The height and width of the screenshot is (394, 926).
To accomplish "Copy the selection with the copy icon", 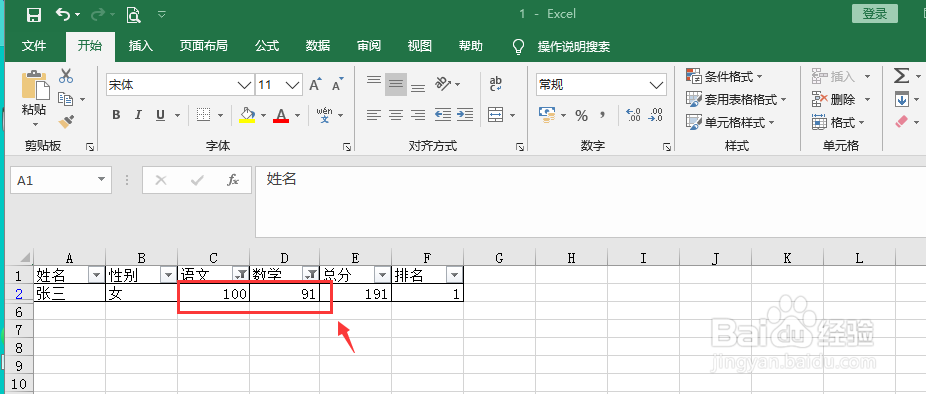I will (x=66, y=99).
